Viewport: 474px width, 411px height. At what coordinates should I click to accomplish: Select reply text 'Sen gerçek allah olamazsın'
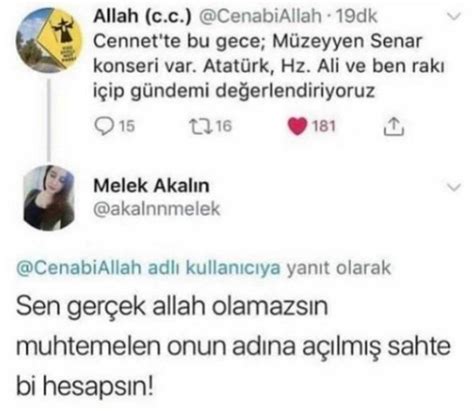click(x=172, y=306)
